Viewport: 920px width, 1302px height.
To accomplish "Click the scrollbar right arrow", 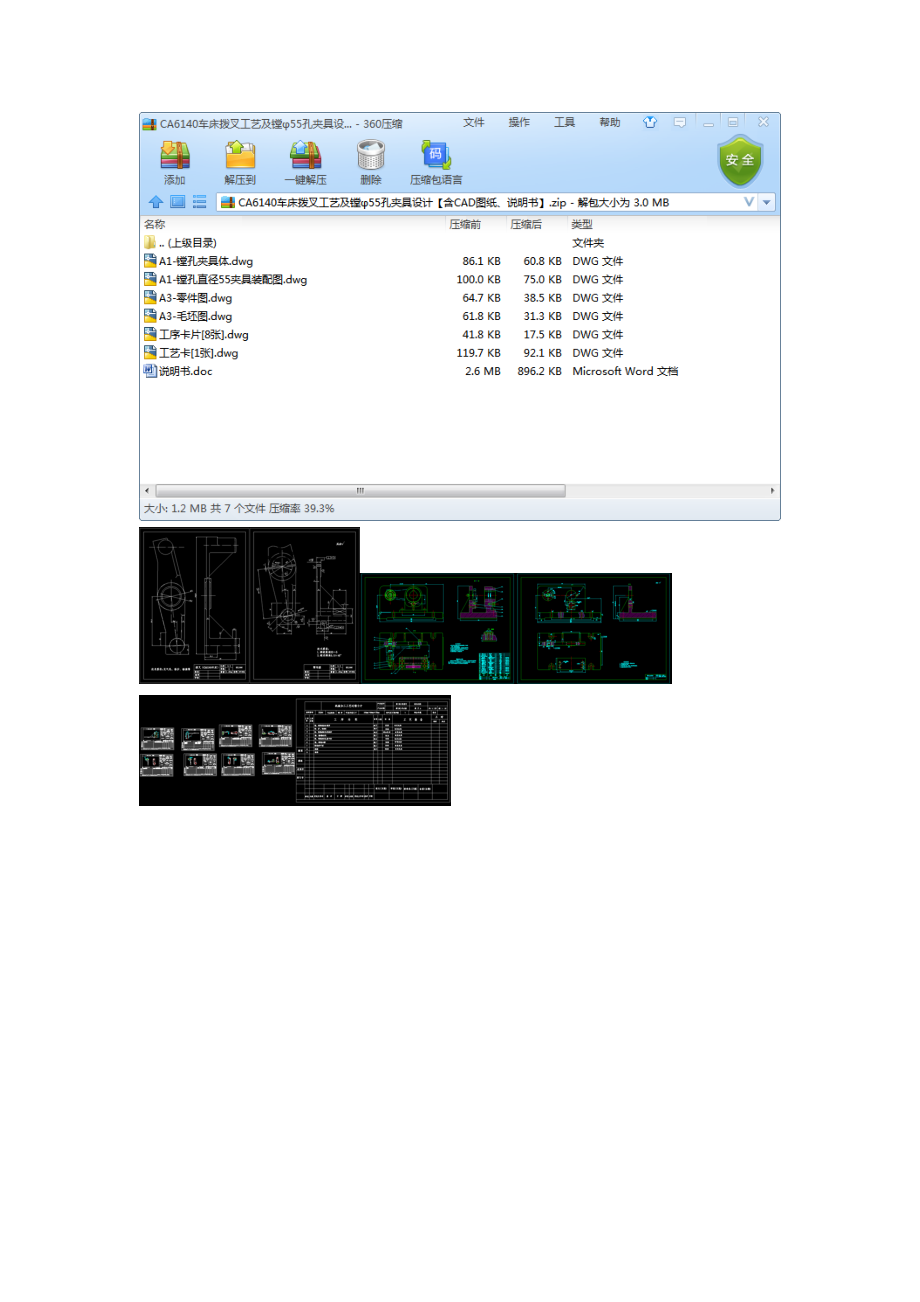I will click(x=772, y=491).
